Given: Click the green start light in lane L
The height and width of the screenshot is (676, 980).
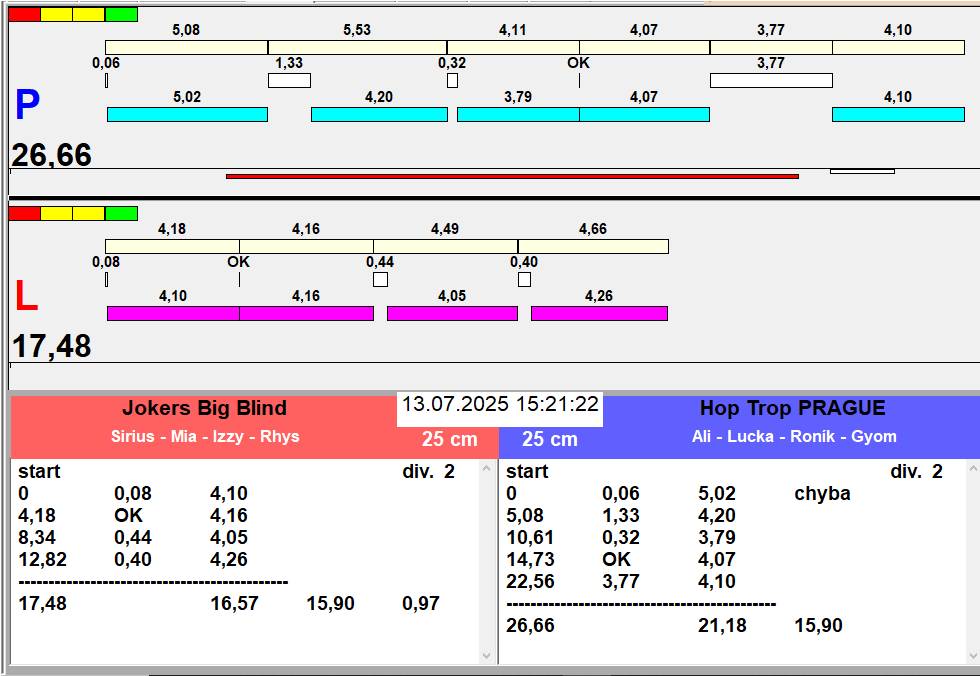Looking at the screenshot, I should click(x=121, y=214).
